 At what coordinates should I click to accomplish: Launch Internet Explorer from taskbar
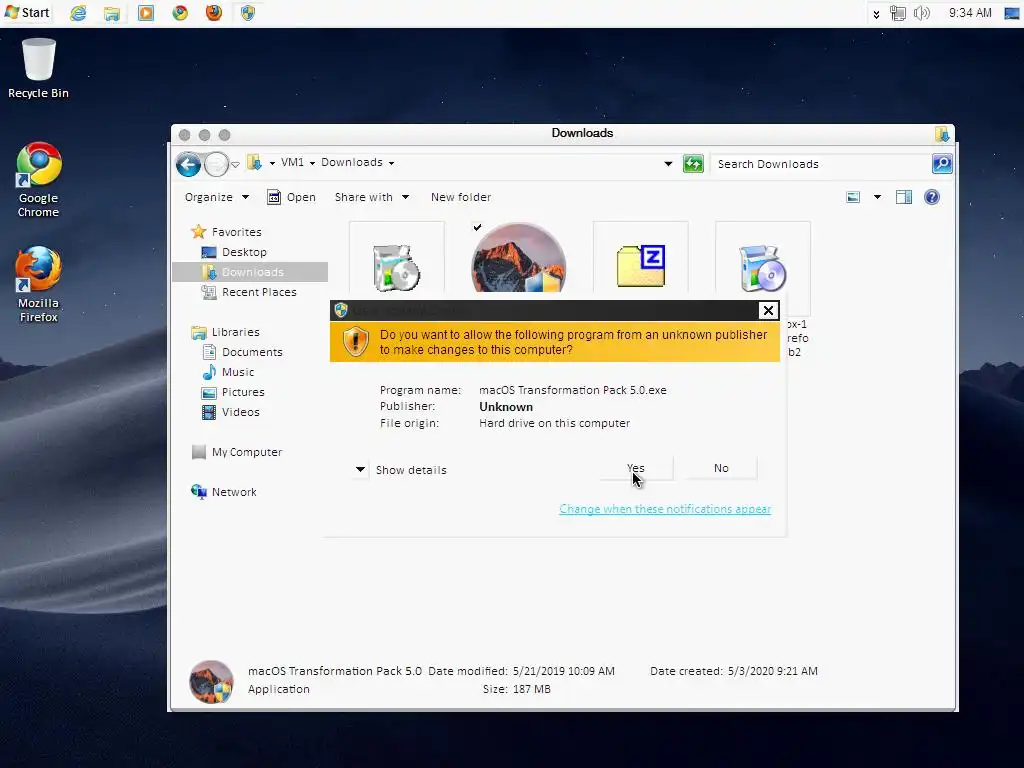78,12
